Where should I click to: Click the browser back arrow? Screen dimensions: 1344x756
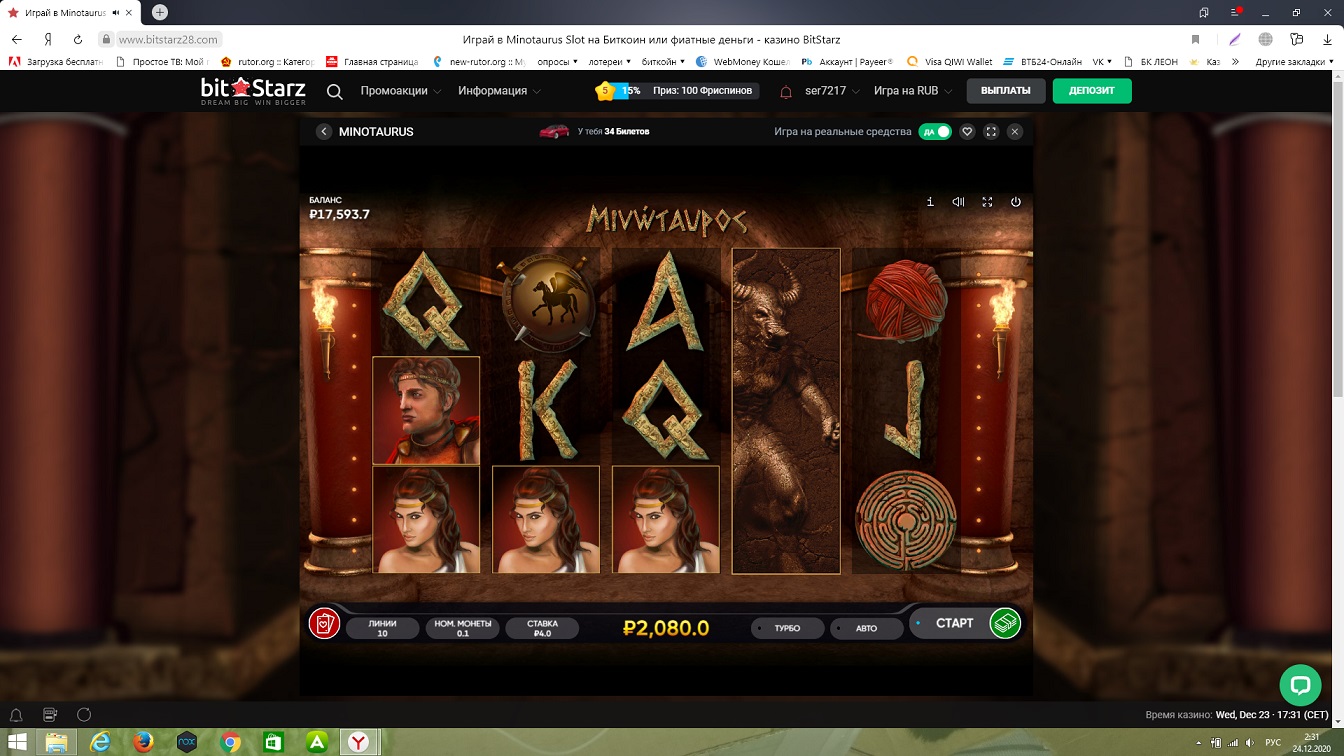(16, 39)
